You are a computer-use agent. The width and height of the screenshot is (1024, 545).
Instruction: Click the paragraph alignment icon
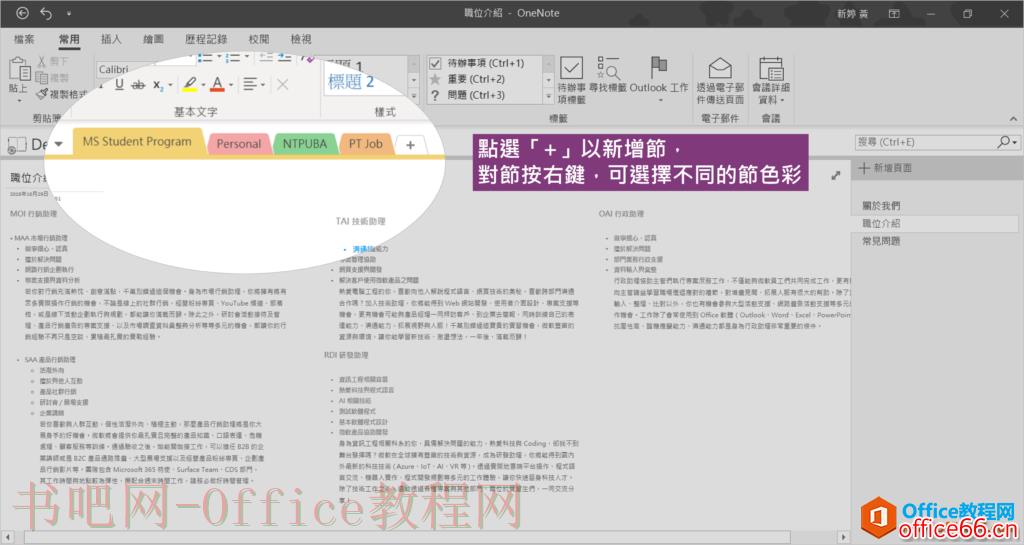point(249,84)
